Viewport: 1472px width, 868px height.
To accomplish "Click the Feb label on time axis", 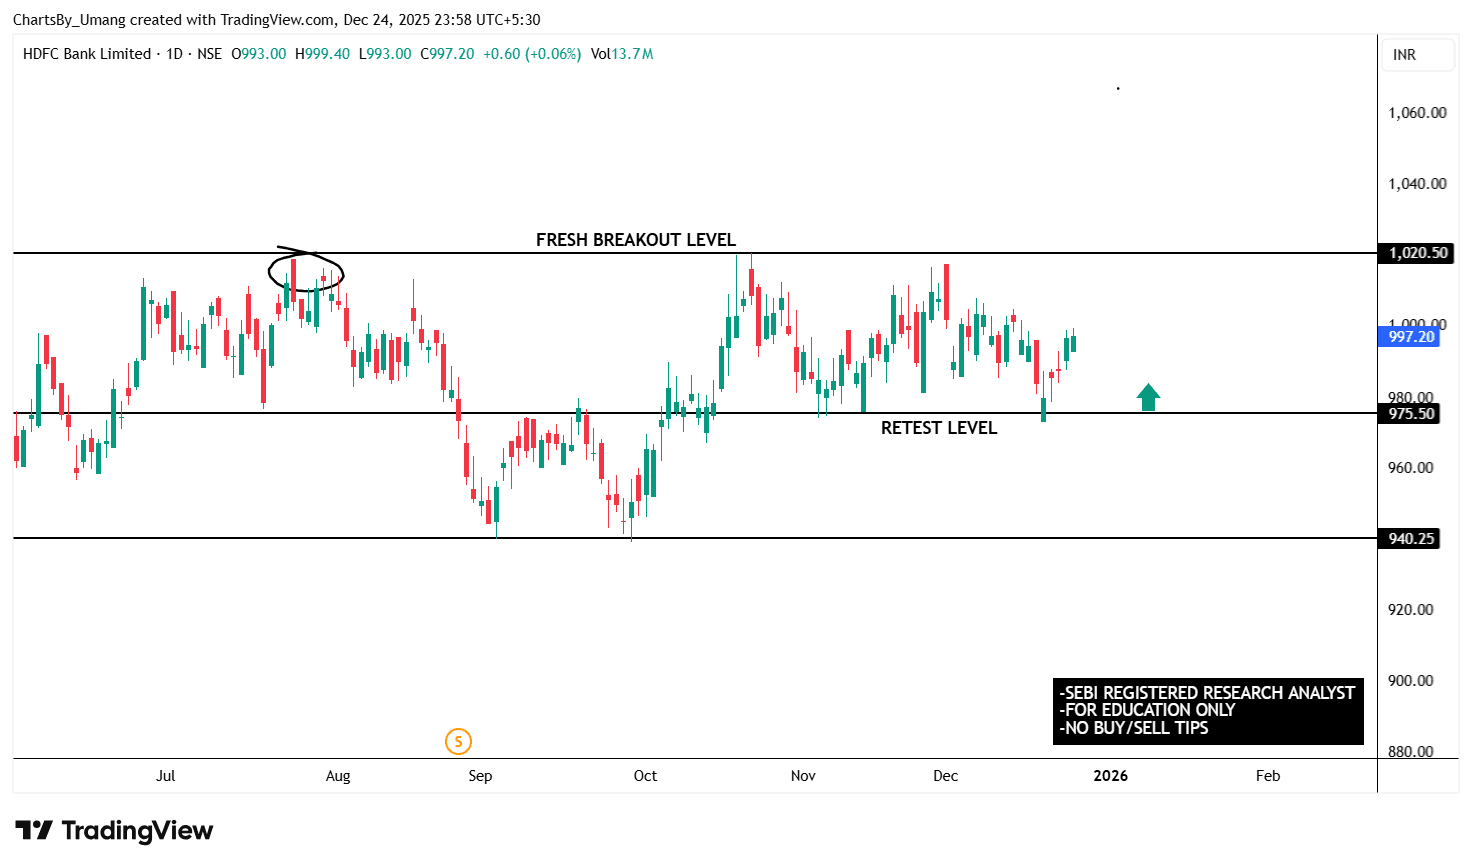I will [1268, 776].
